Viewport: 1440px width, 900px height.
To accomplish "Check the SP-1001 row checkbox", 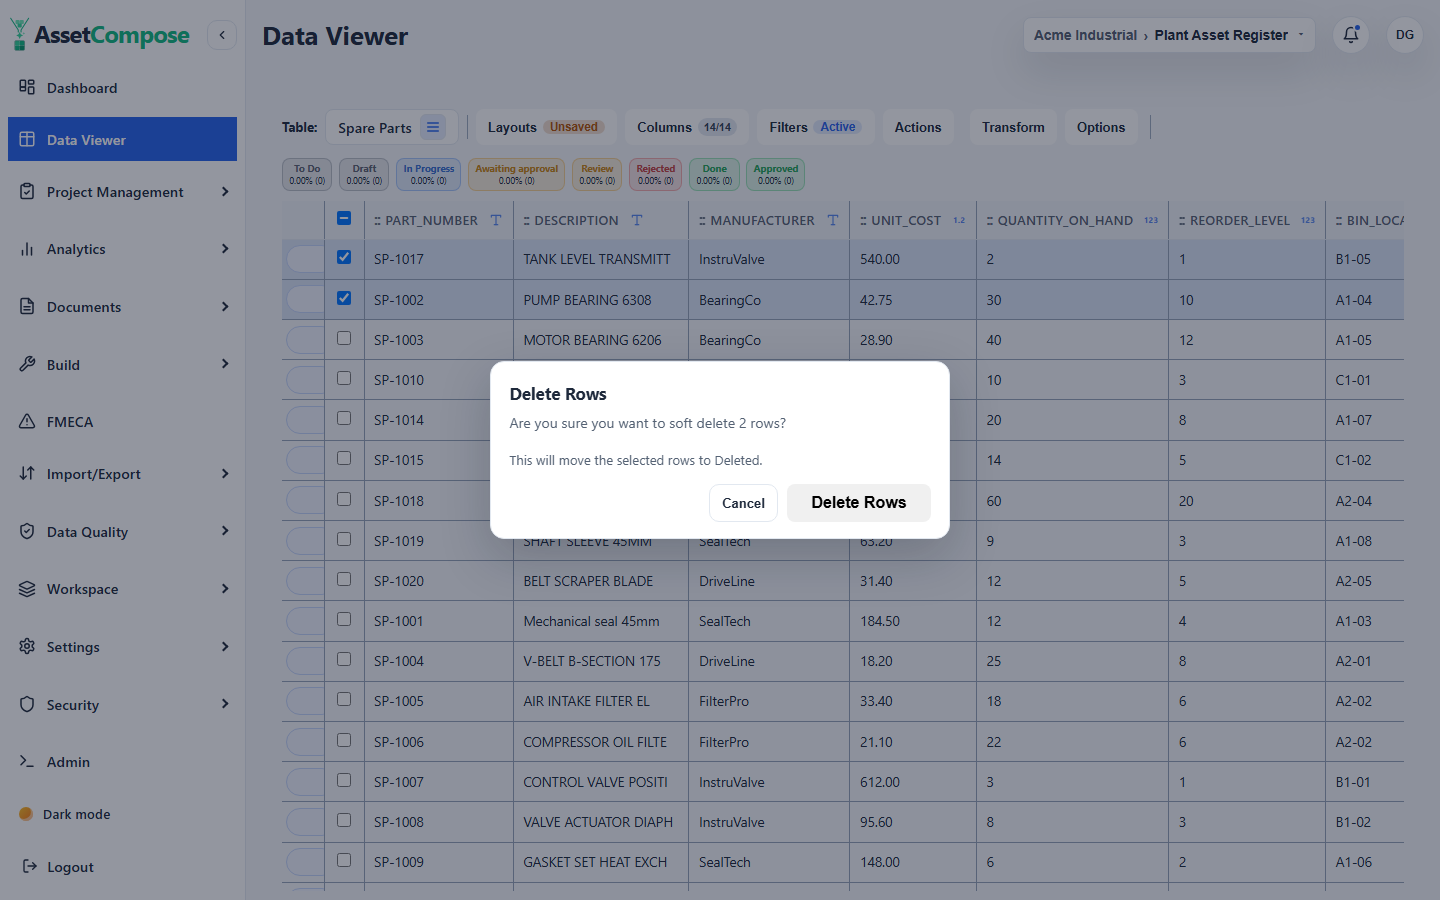I will point(344,619).
